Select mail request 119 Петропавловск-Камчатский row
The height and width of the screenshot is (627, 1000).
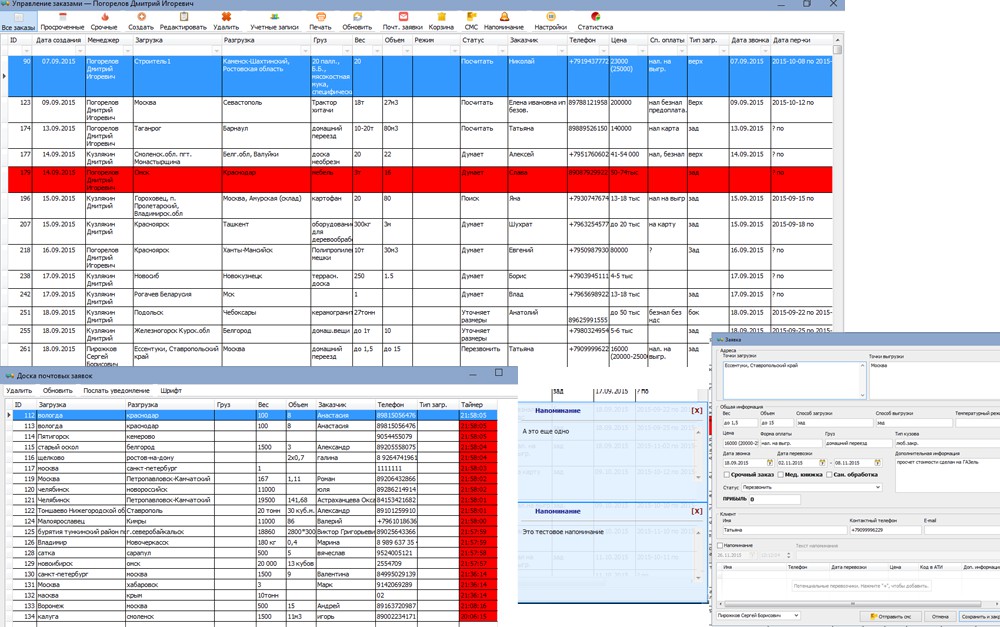point(254,478)
